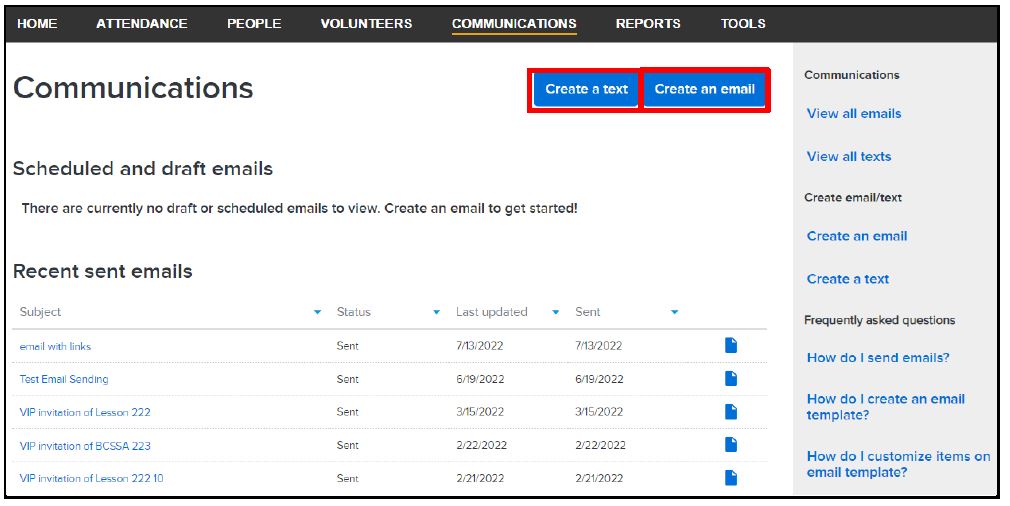Open 'How do I send emails?' FAQ
1010x506 pixels.
[x=878, y=358]
